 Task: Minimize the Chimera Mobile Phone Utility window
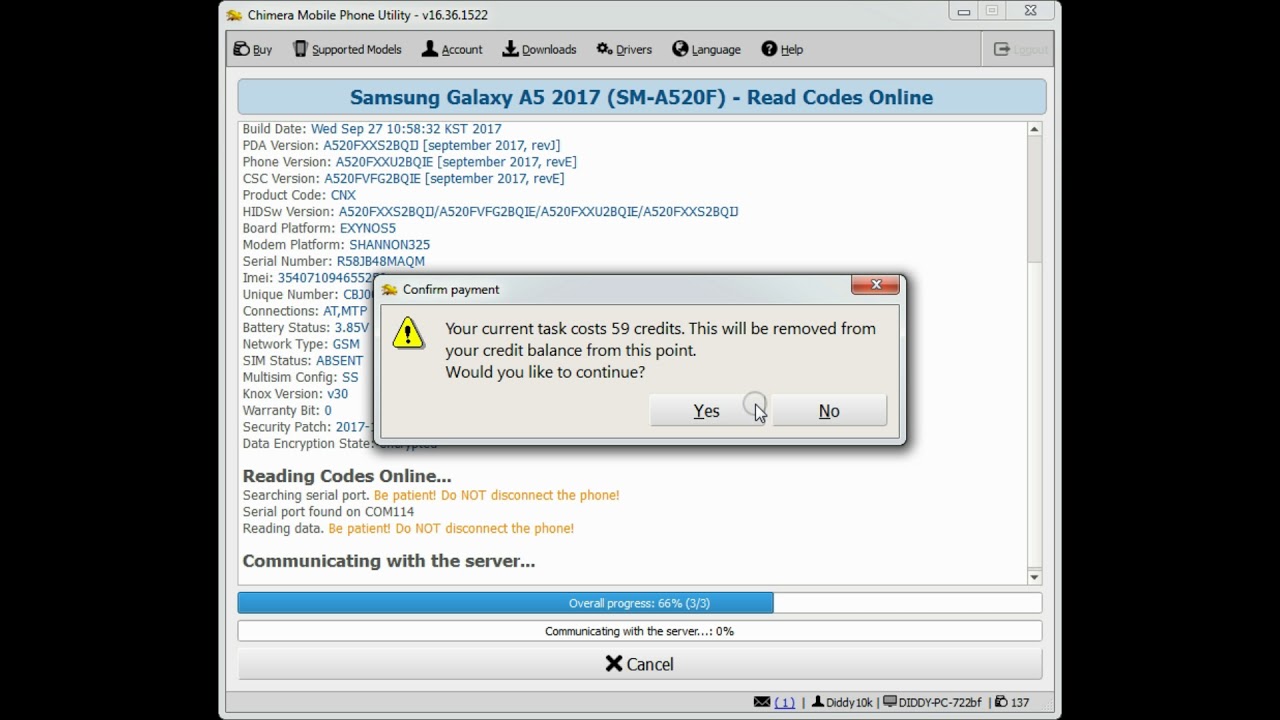pyautogui.click(x=964, y=12)
